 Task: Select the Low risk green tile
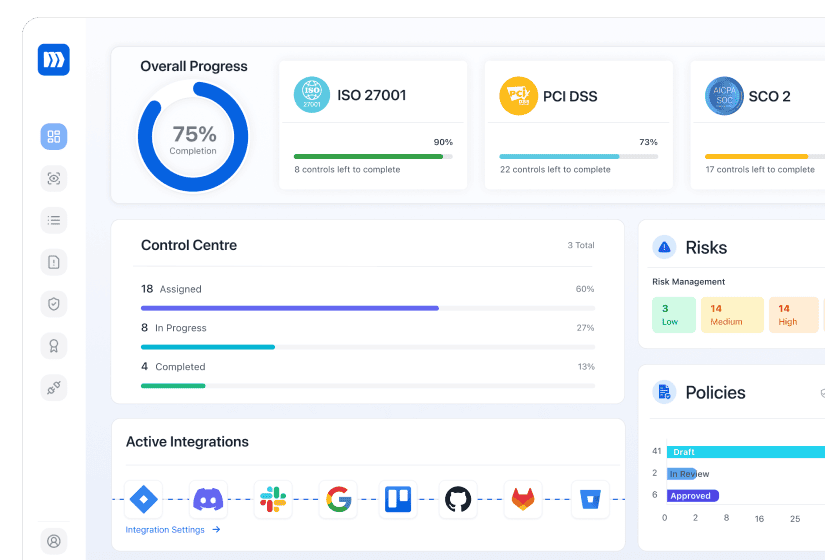(x=673, y=315)
